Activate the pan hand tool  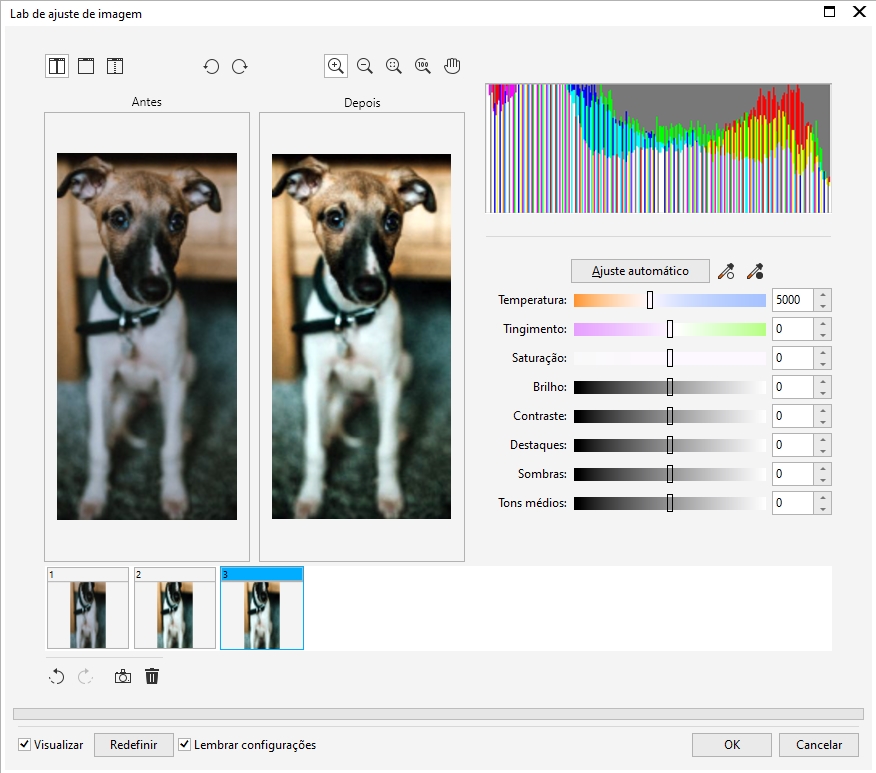[x=452, y=67]
